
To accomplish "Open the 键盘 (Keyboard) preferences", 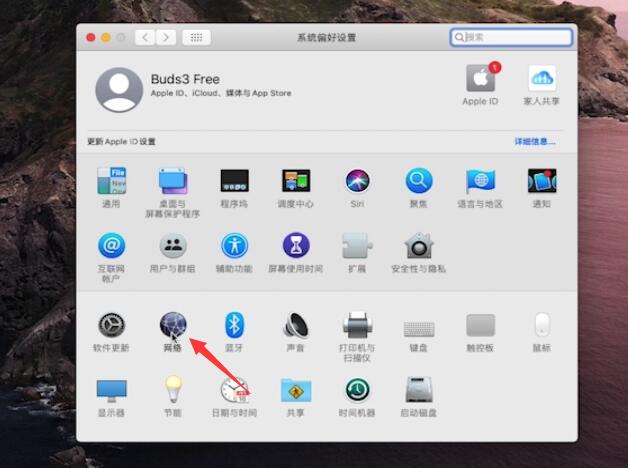I will point(419,328).
